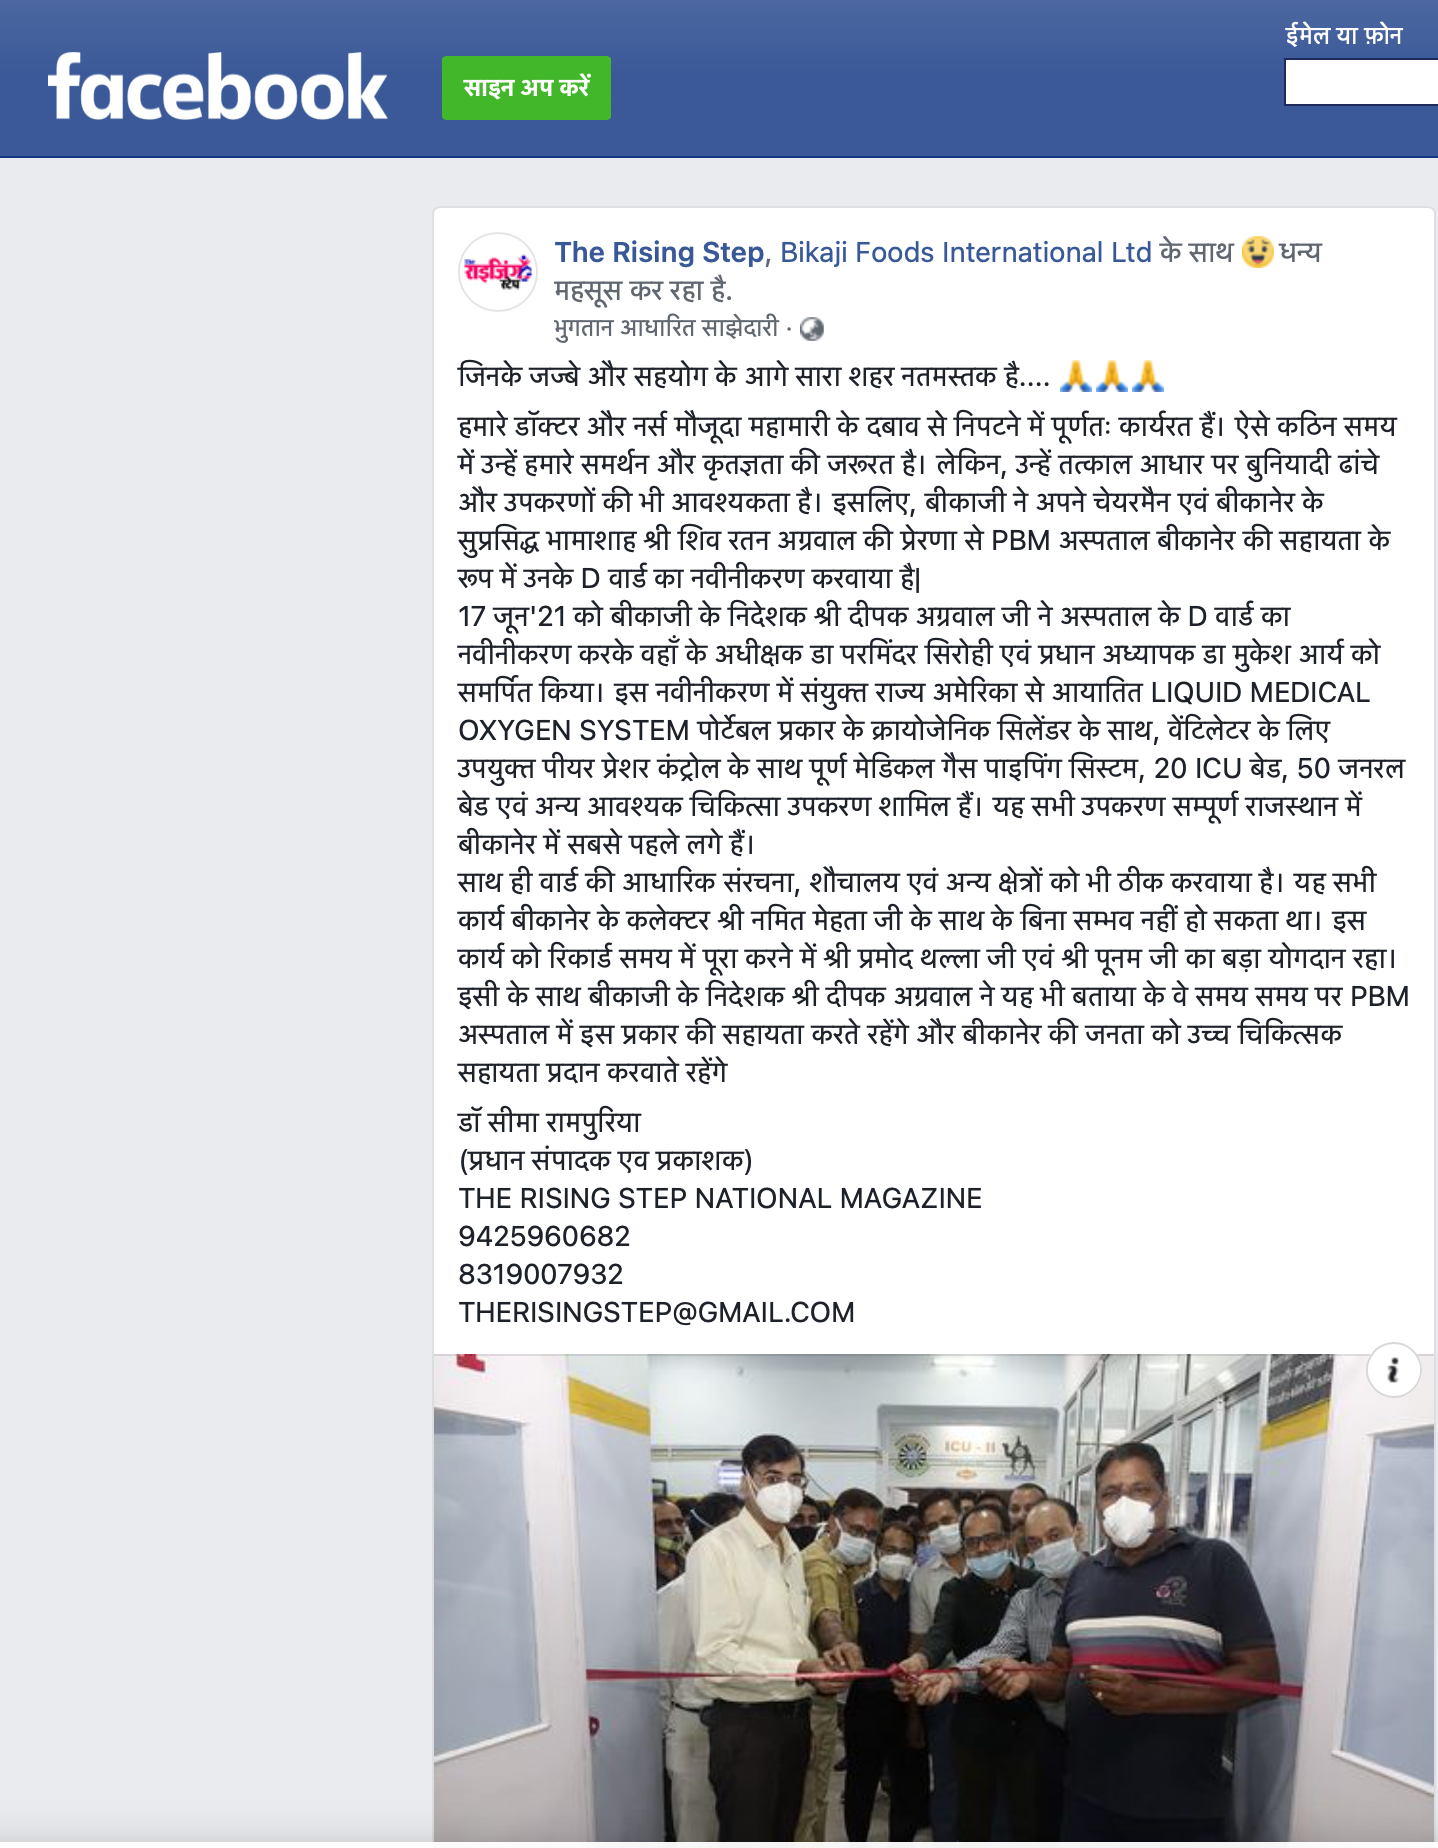Click the public globe privacy icon
The height and width of the screenshot is (1848, 1438).
pos(812,329)
